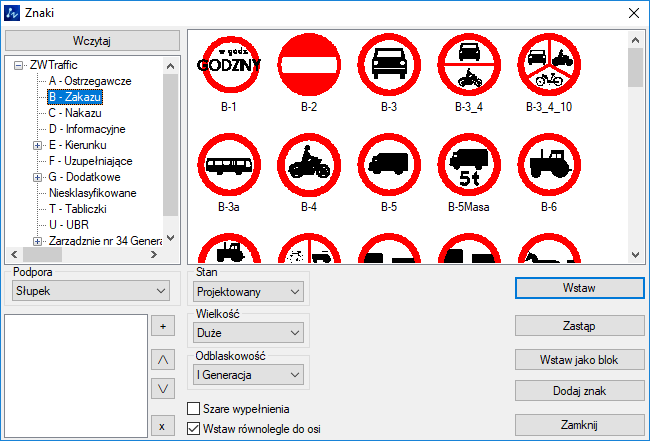The height and width of the screenshot is (441, 650).
Task: Open the Podpora dropdown showing Słupek
Action: coord(91,290)
